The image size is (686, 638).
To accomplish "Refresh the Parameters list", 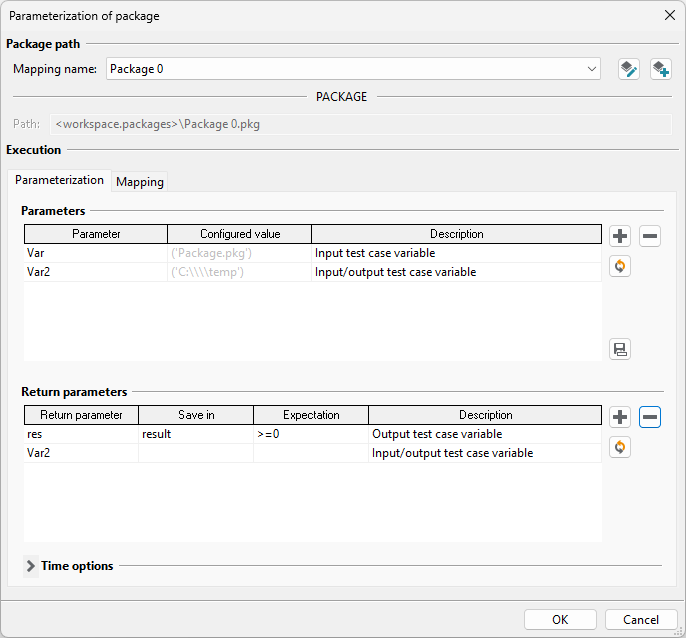I will (620, 266).
